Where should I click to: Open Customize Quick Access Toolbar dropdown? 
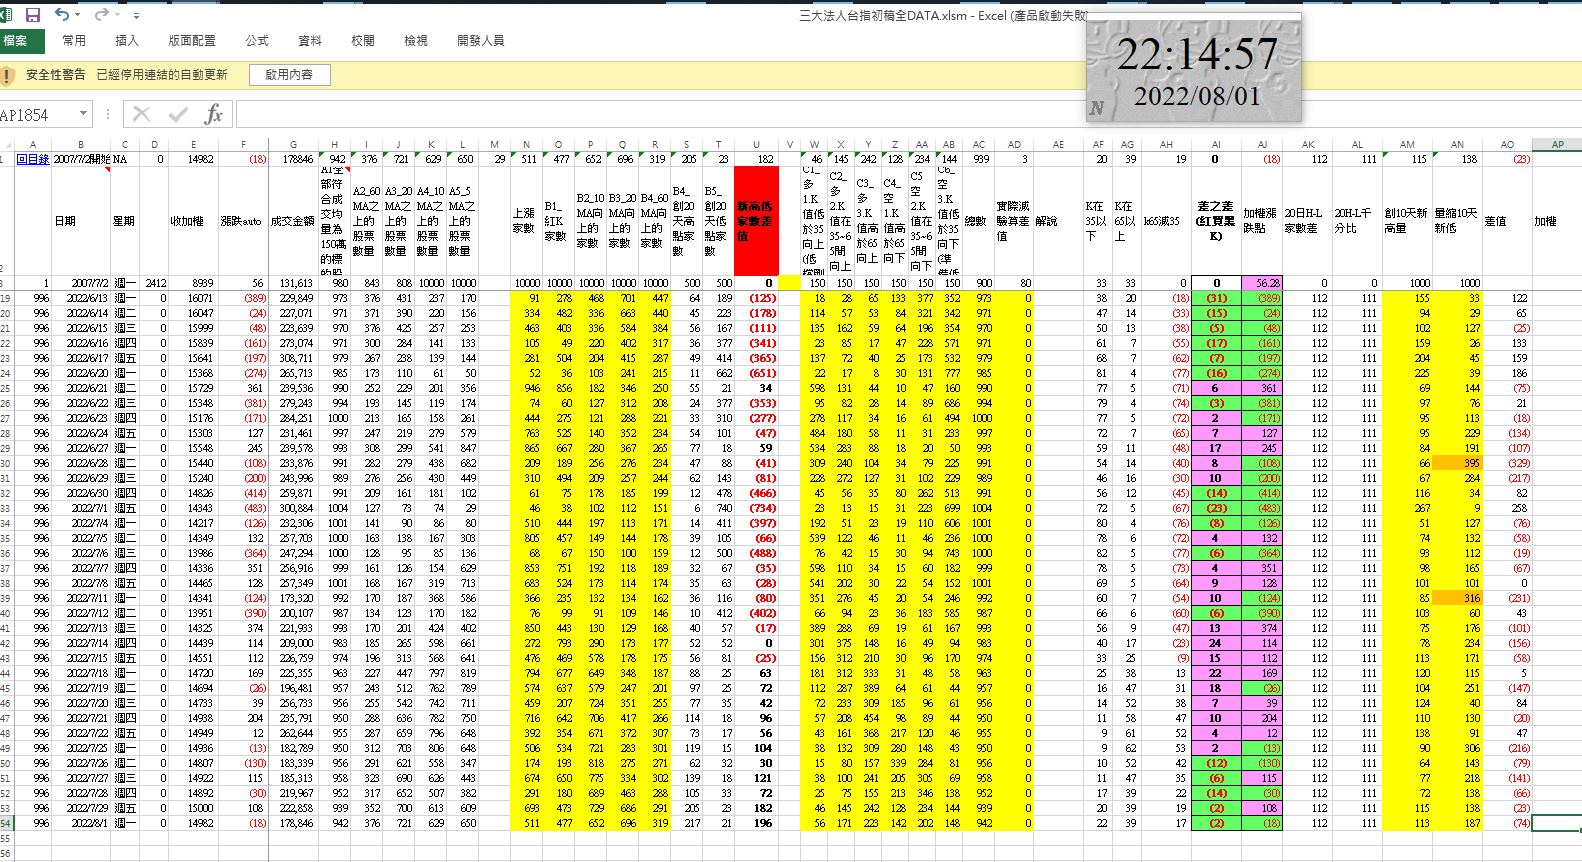136,16
